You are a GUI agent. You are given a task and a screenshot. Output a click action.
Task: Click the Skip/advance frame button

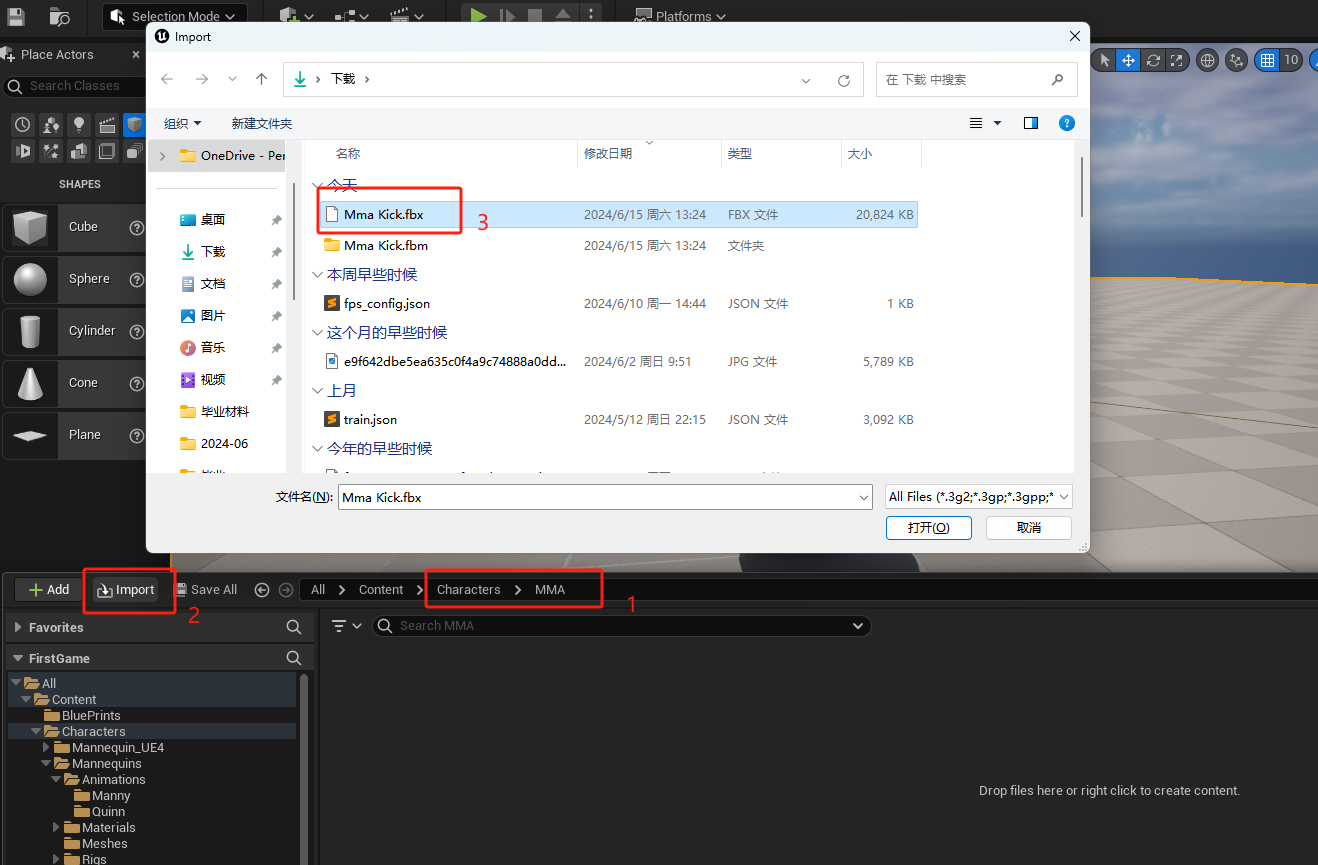click(x=507, y=16)
